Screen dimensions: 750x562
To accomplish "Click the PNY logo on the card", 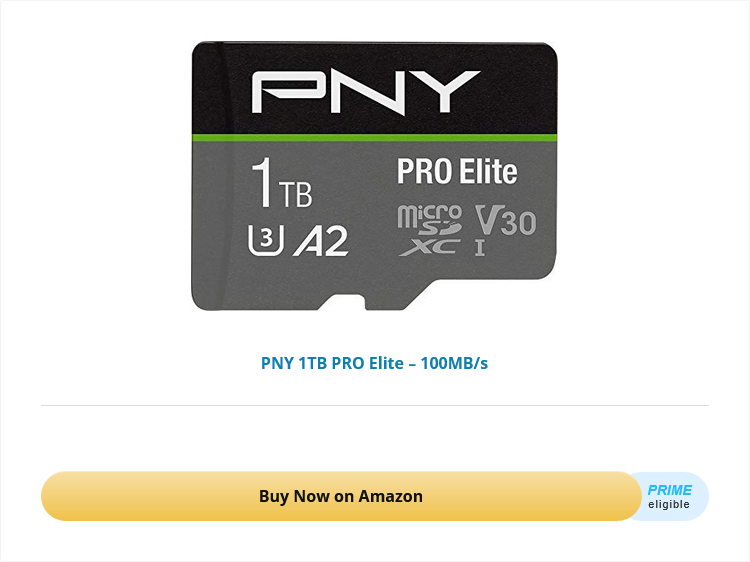I will point(365,92).
